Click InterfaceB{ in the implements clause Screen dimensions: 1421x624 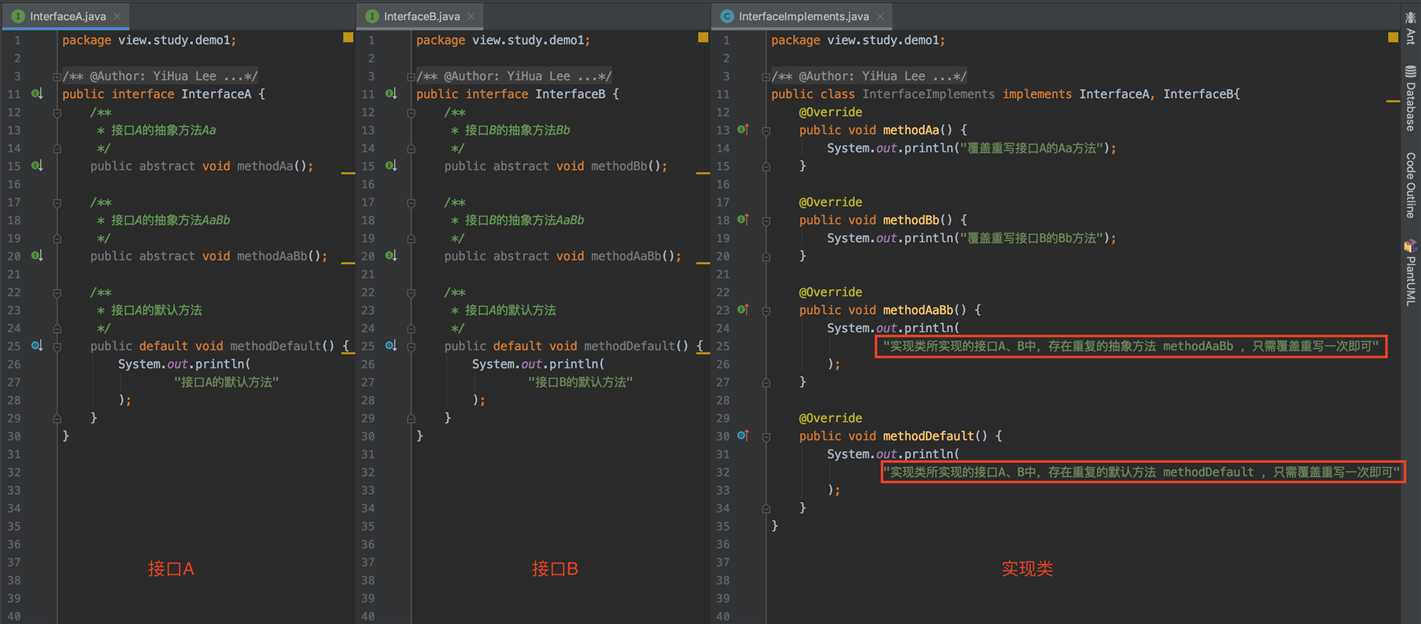click(x=1201, y=94)
